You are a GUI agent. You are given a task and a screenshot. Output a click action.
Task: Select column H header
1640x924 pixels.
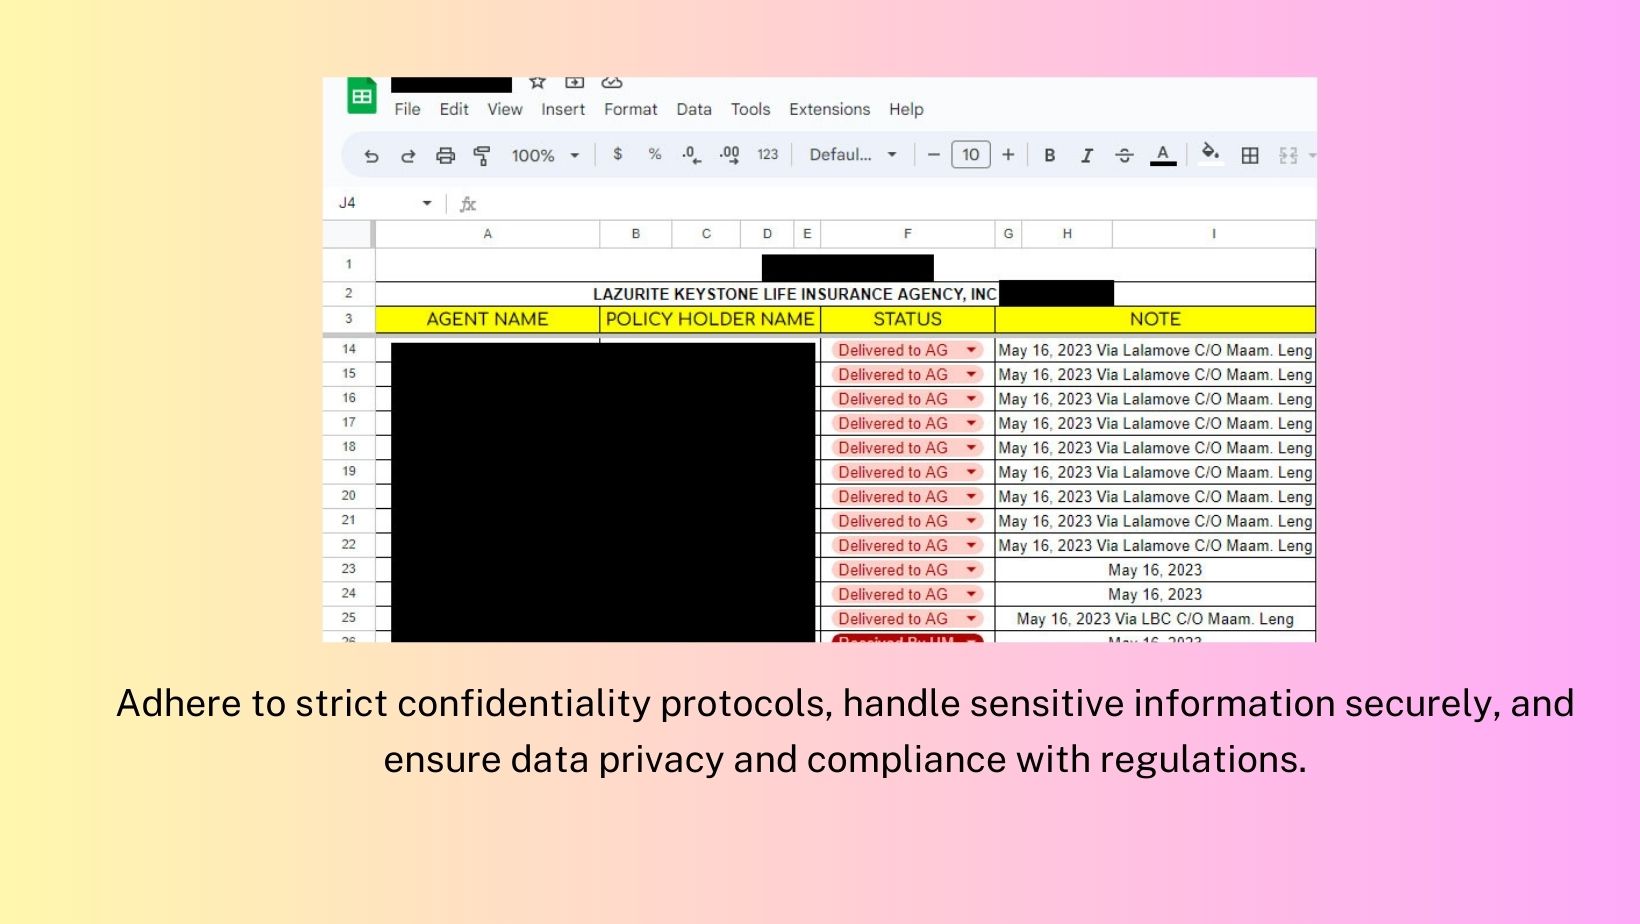click(x=1067, y=234)
